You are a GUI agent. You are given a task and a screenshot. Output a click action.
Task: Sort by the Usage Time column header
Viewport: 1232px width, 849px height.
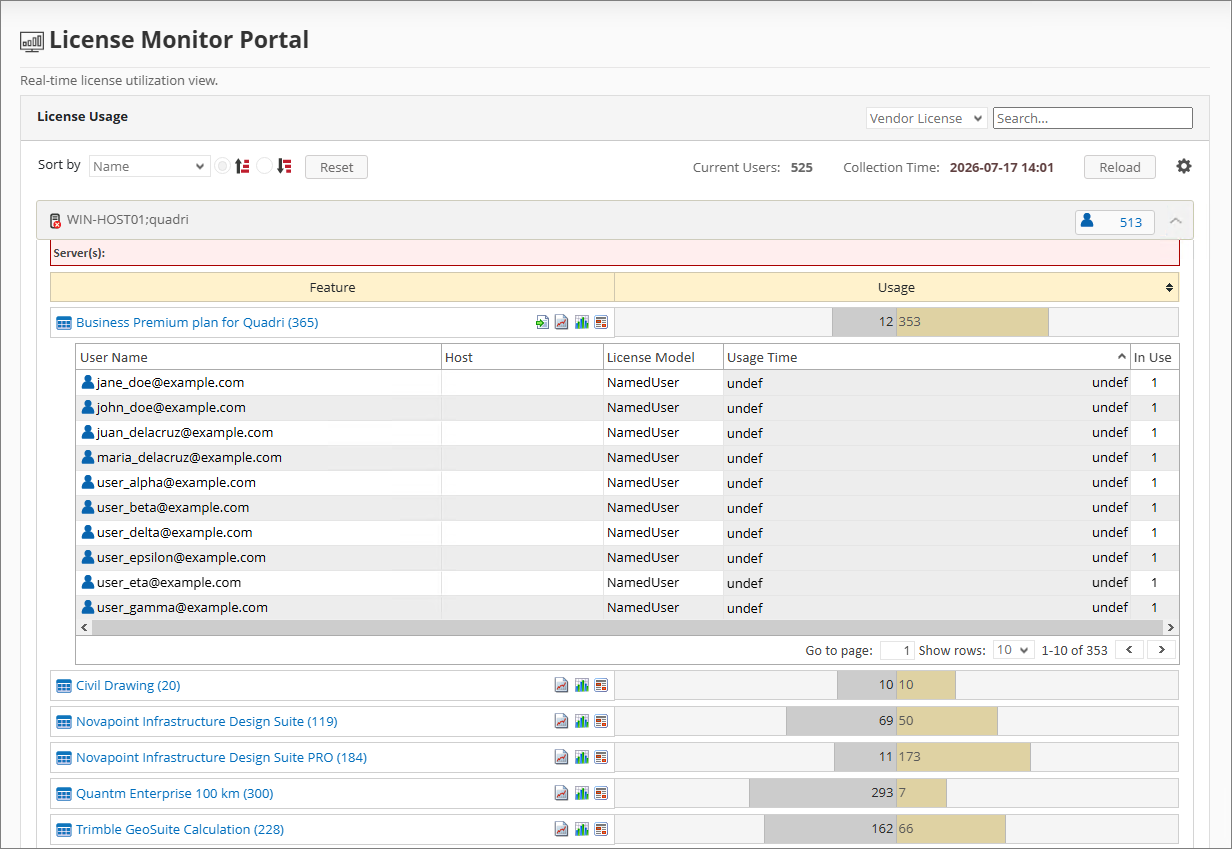926,357
